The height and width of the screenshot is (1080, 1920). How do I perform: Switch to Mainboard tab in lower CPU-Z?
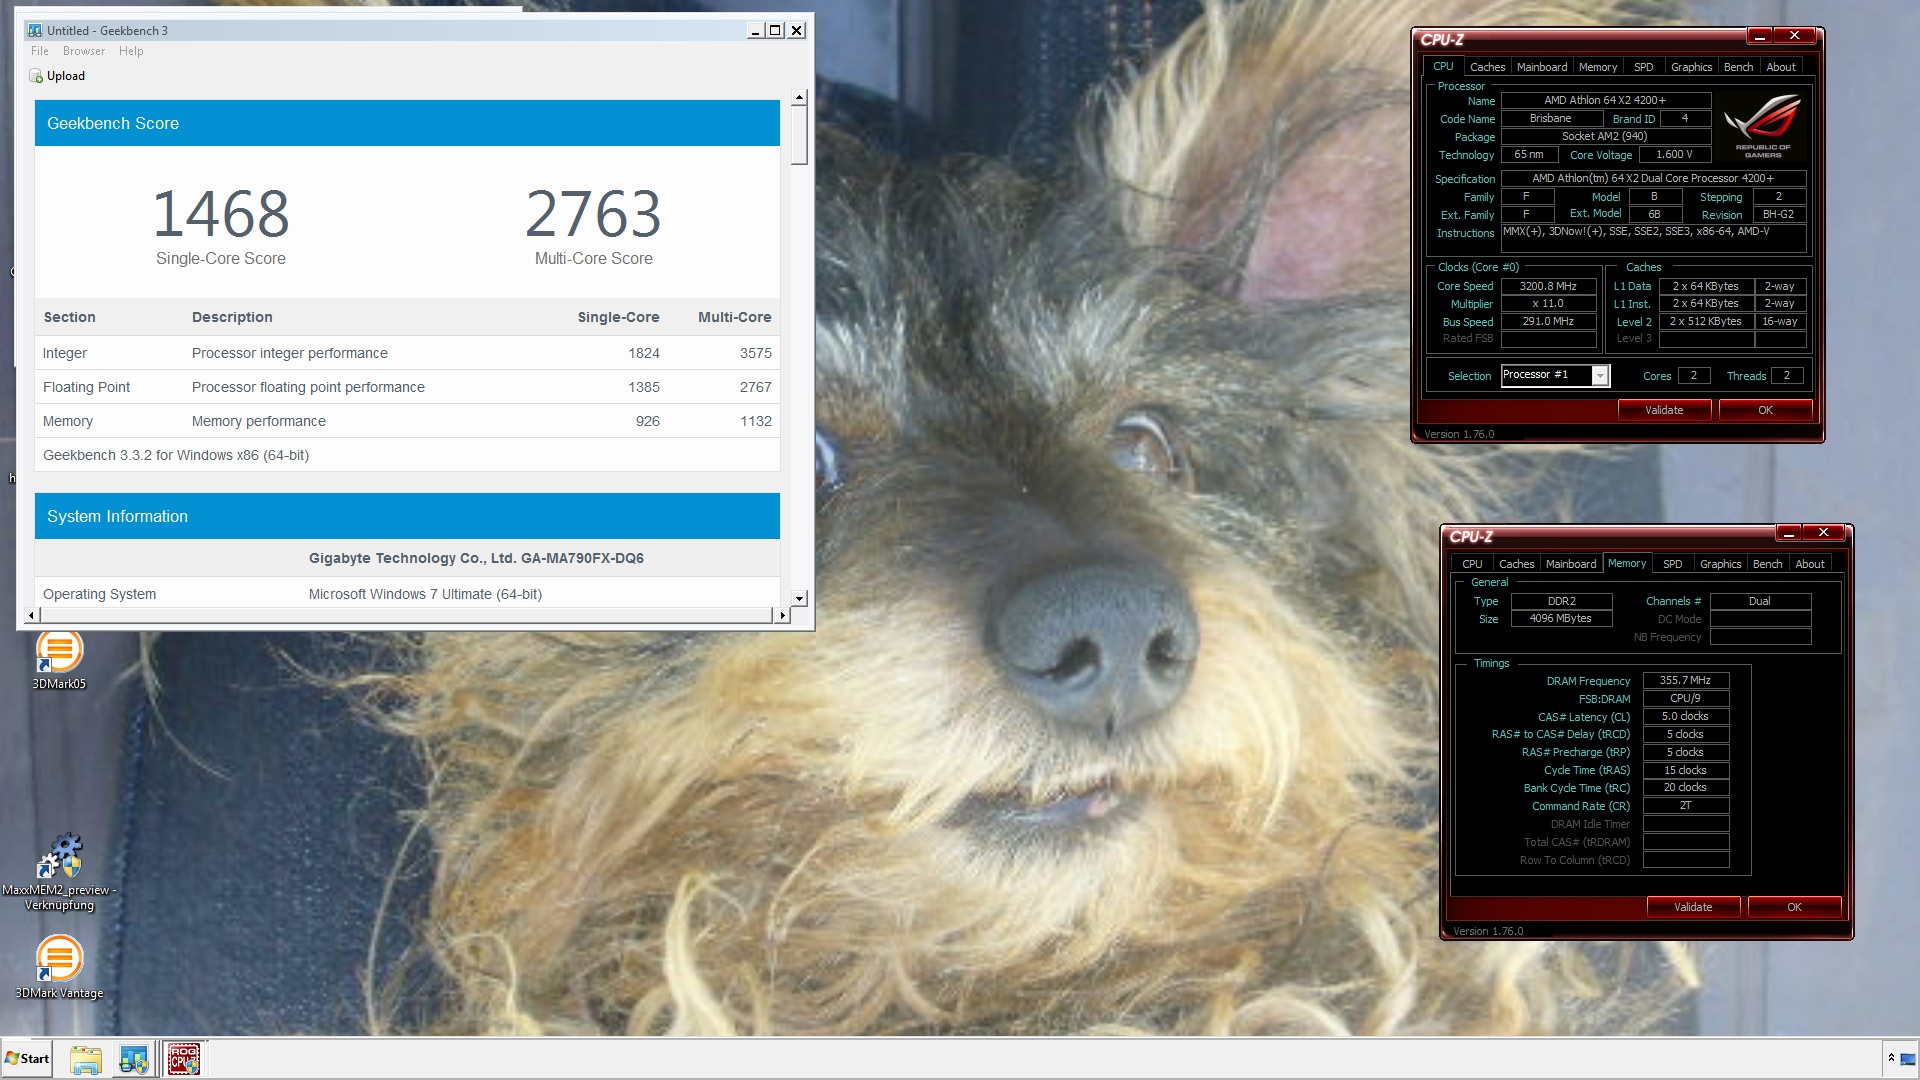pyautogui.click(x=1571, y=564)
